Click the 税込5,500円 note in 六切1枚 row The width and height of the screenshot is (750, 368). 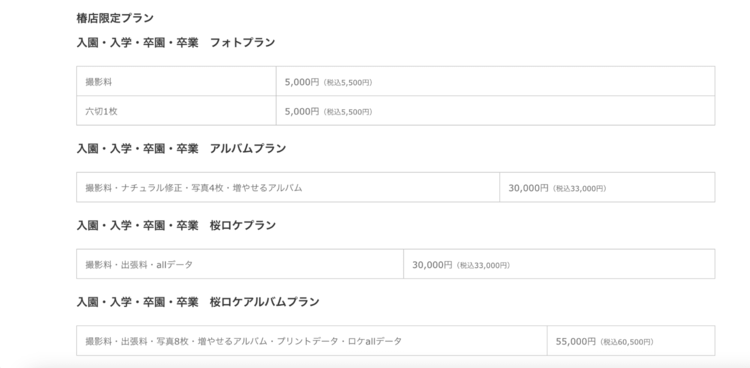(x=348, y=112)
